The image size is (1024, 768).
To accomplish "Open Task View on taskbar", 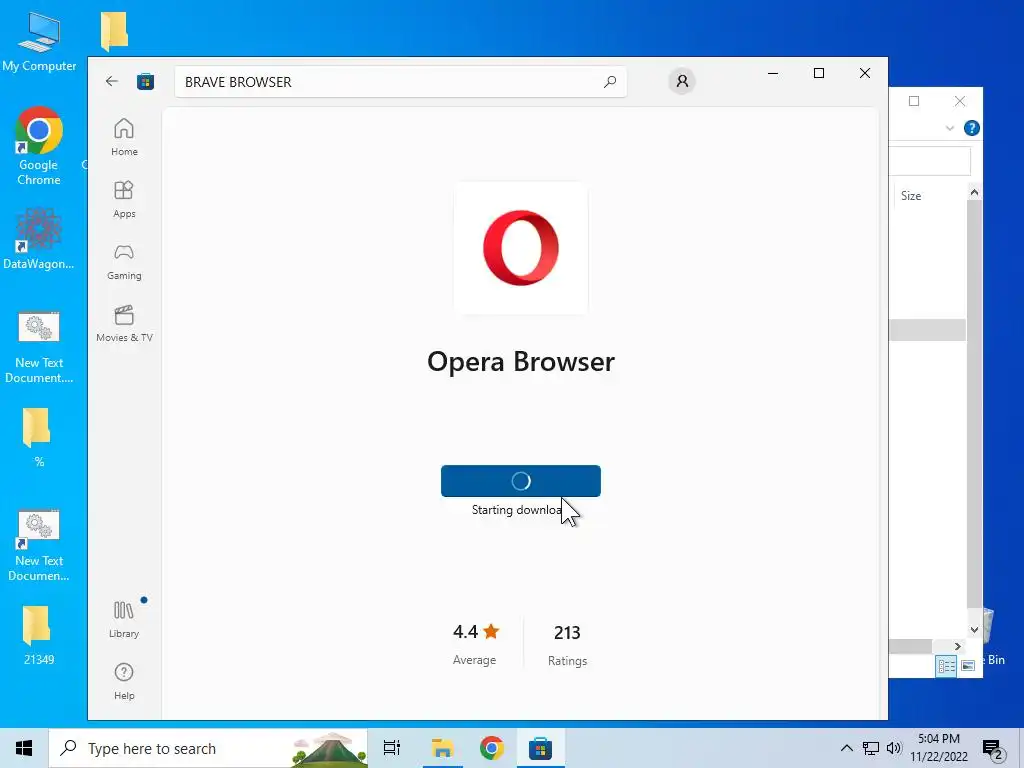I will tap(392, 748).
